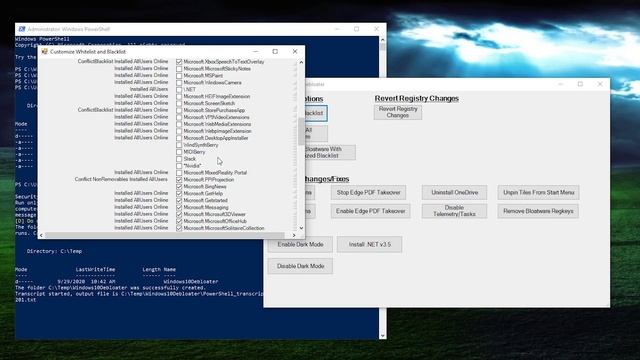Click the horizontal scrollbar thumb in Customize window
640x360 pixels.
point(164,235)
